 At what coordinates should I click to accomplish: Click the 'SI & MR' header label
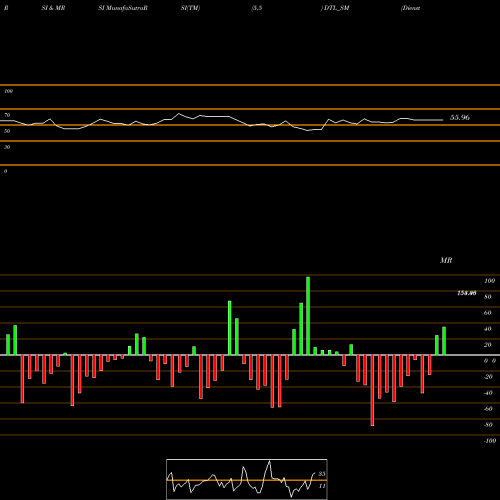coord(53,8)
